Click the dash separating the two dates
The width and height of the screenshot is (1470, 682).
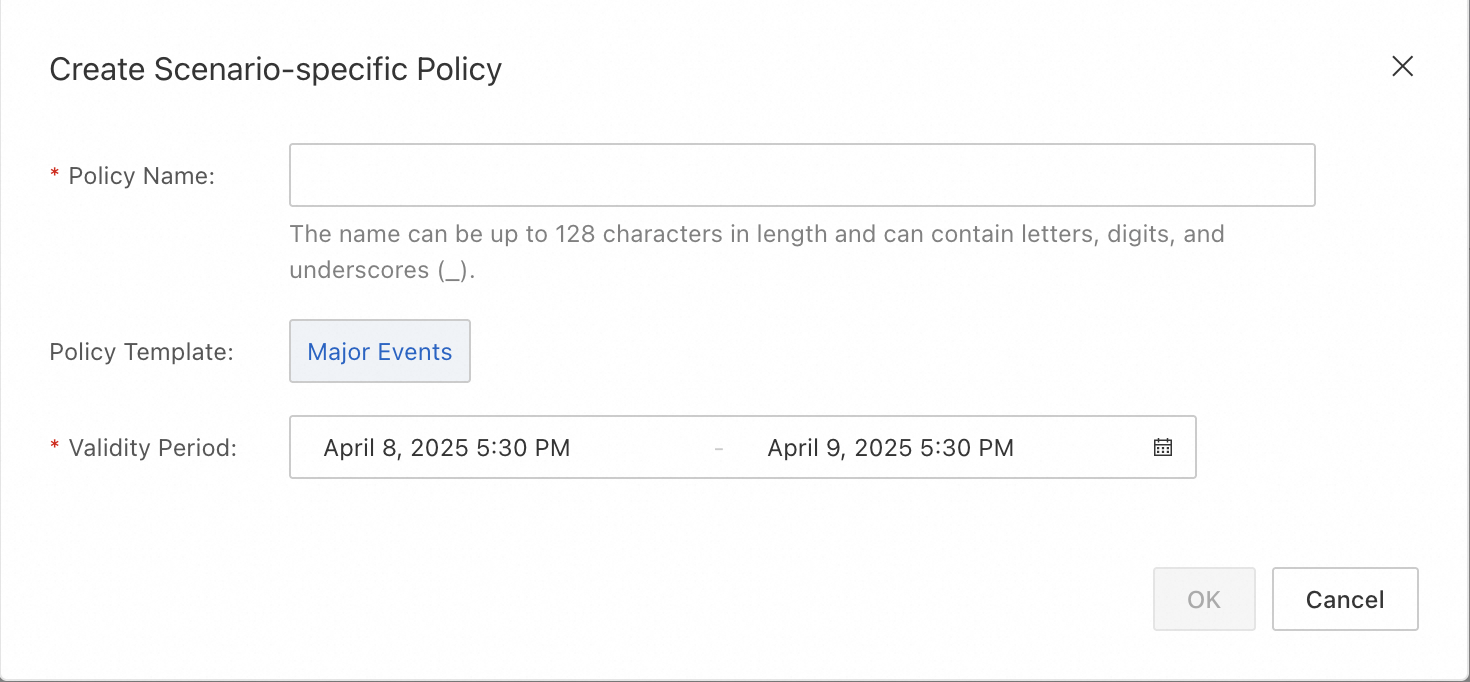(x=719, y=448)
